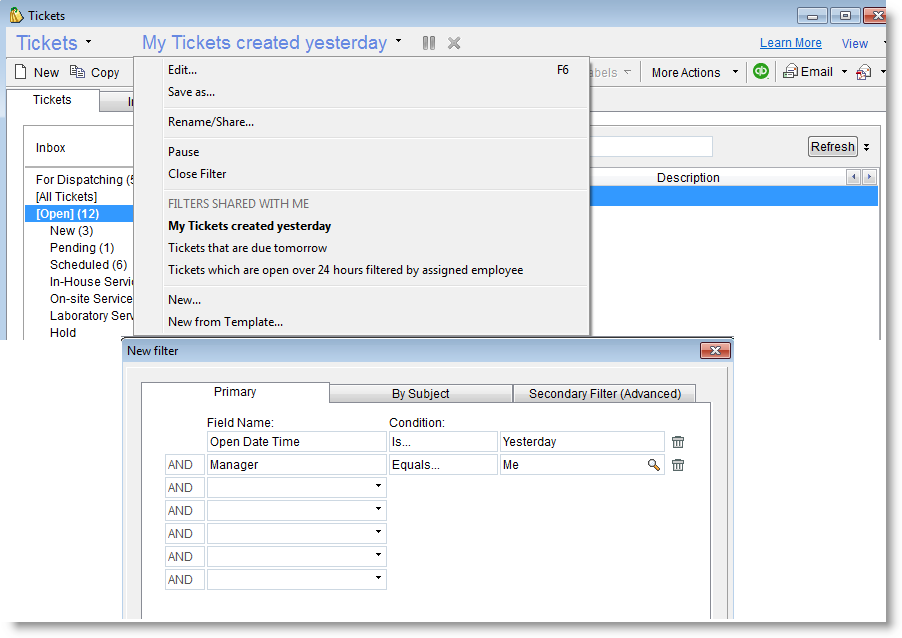Pause the active filter using the pause icon
The image size is (902, 638).
(x=428, y=43)
